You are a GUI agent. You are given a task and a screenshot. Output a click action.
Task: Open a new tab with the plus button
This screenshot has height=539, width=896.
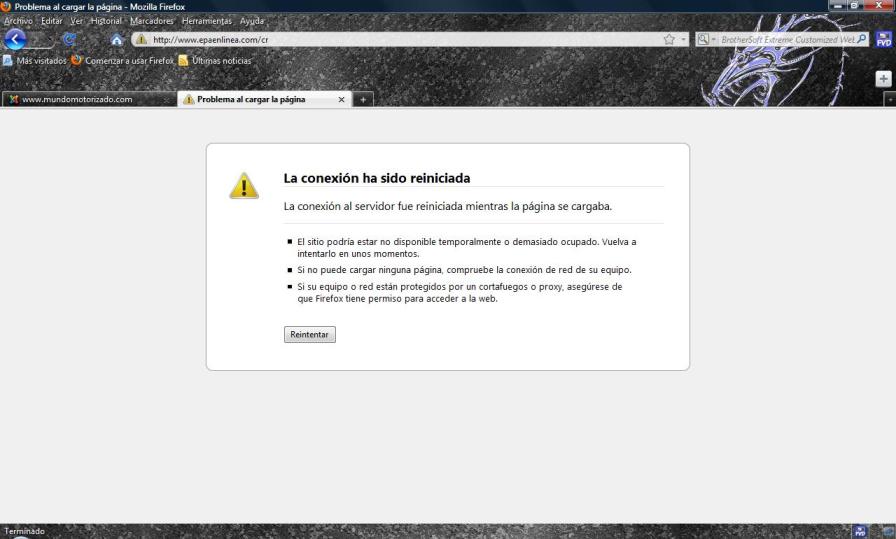tap(363, 99)
